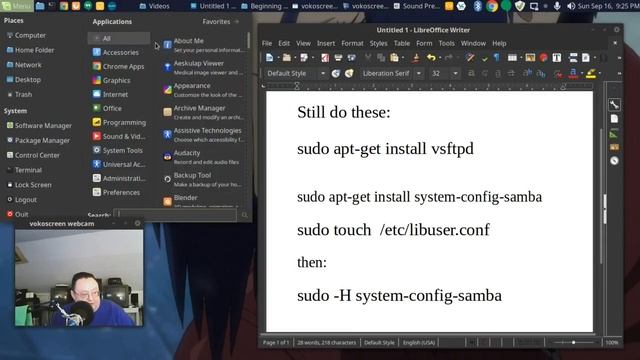Click the Print icon in Writer toolbar
640x360 pixels.
[338, 58]
